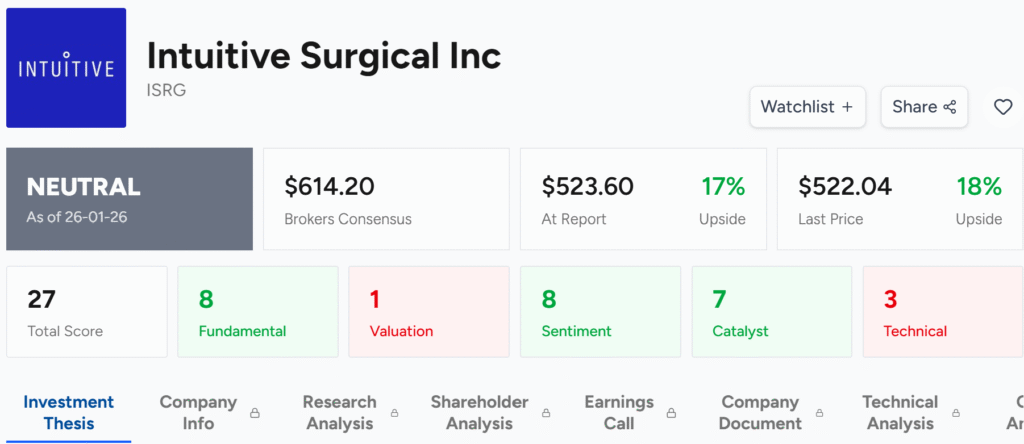Click lock icon beside Research Analysis
The height and width of the screenshot is (444, 1024).
pyautogui.click(x=395, y=413)
